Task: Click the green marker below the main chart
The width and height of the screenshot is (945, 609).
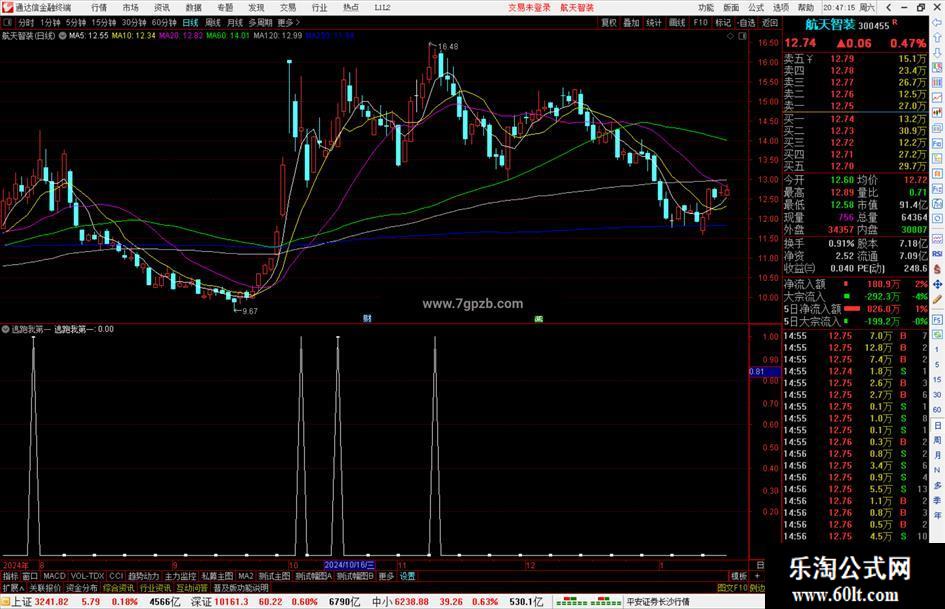Action: pos(539,318)
